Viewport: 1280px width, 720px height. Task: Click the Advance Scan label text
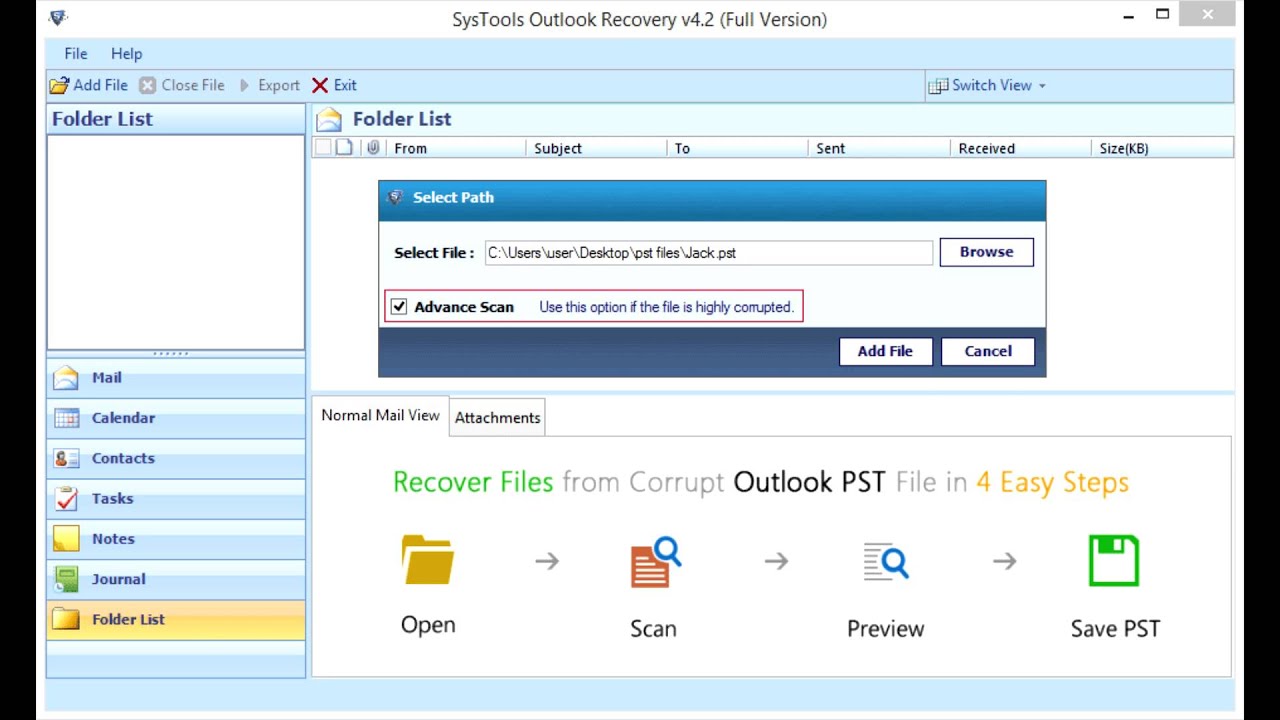pos(464,307)
